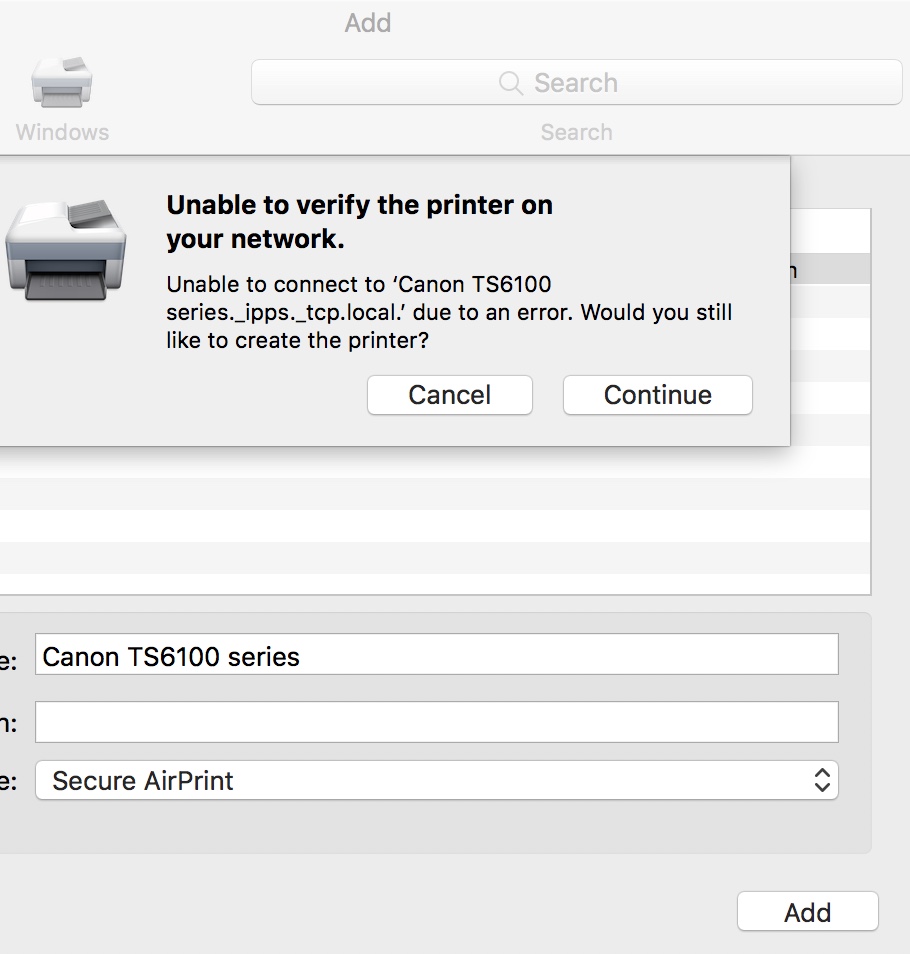Click the 'Unable to verify the printer' heading
Screen dimensions: 910x954
point(359,221)
